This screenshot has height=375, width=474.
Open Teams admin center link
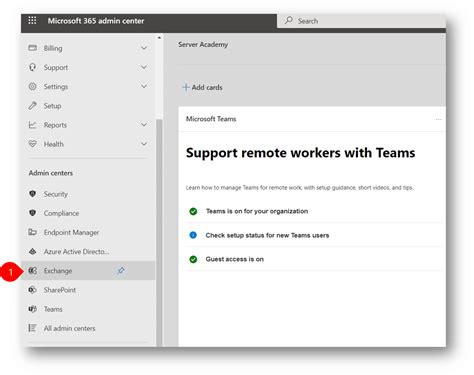pyautogui.click(x=89, y=309)
